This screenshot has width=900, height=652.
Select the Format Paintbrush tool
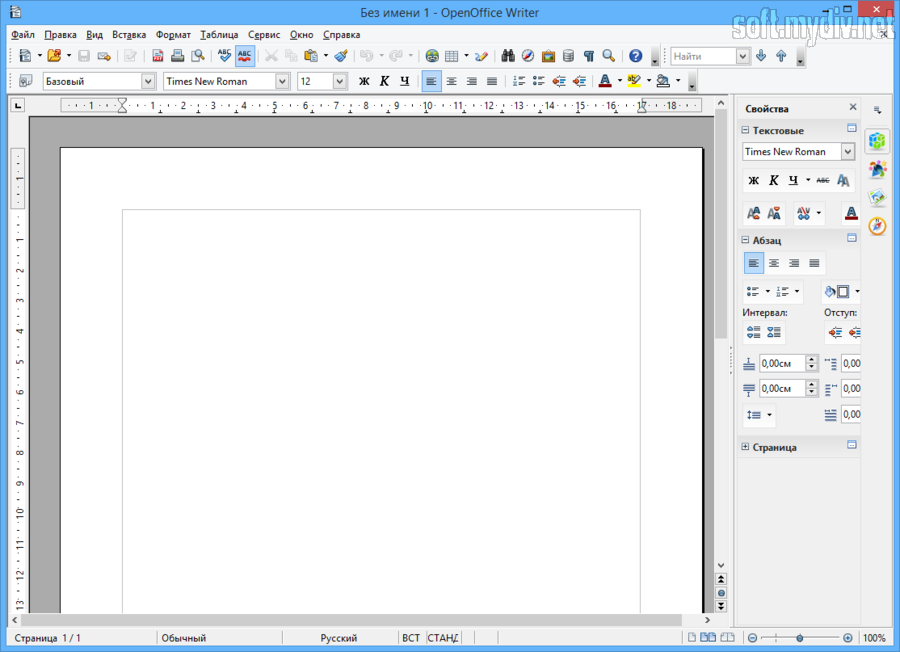click(x=341, y=56)
